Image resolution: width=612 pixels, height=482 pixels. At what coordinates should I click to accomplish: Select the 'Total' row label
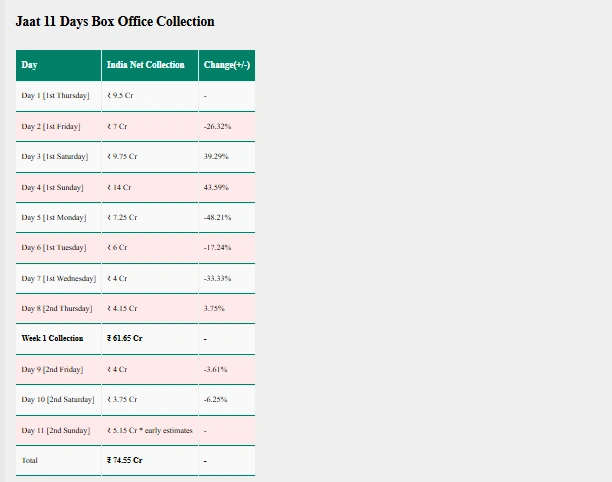click(x=30, y=461)
